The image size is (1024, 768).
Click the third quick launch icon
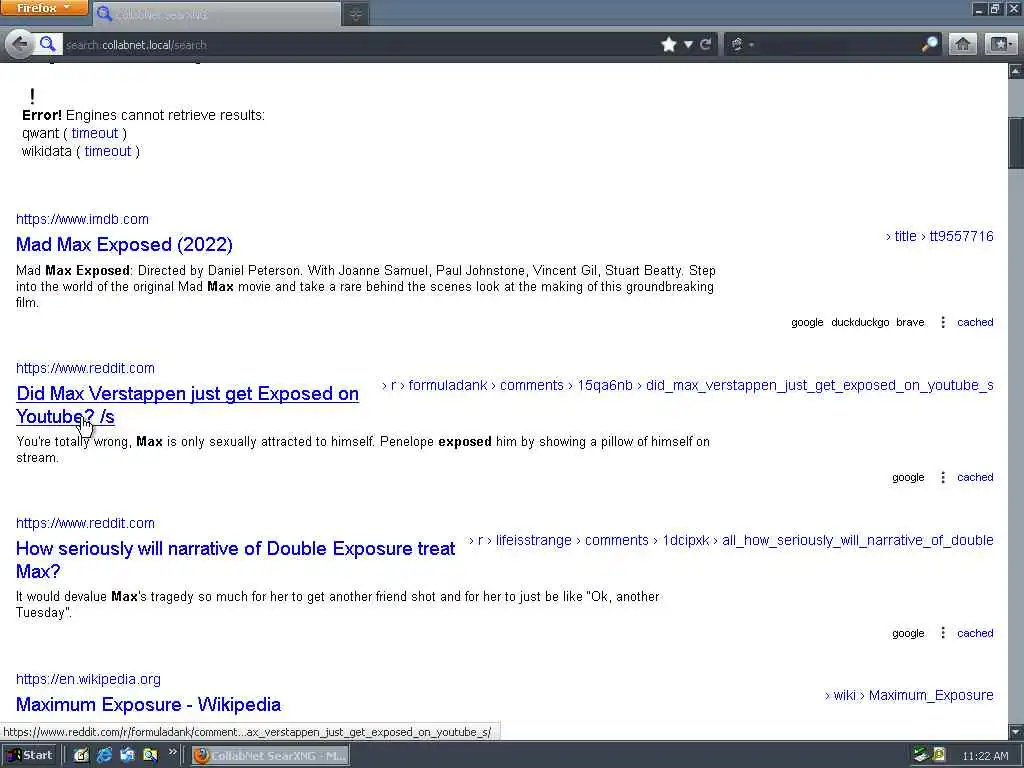pos(127,756)
